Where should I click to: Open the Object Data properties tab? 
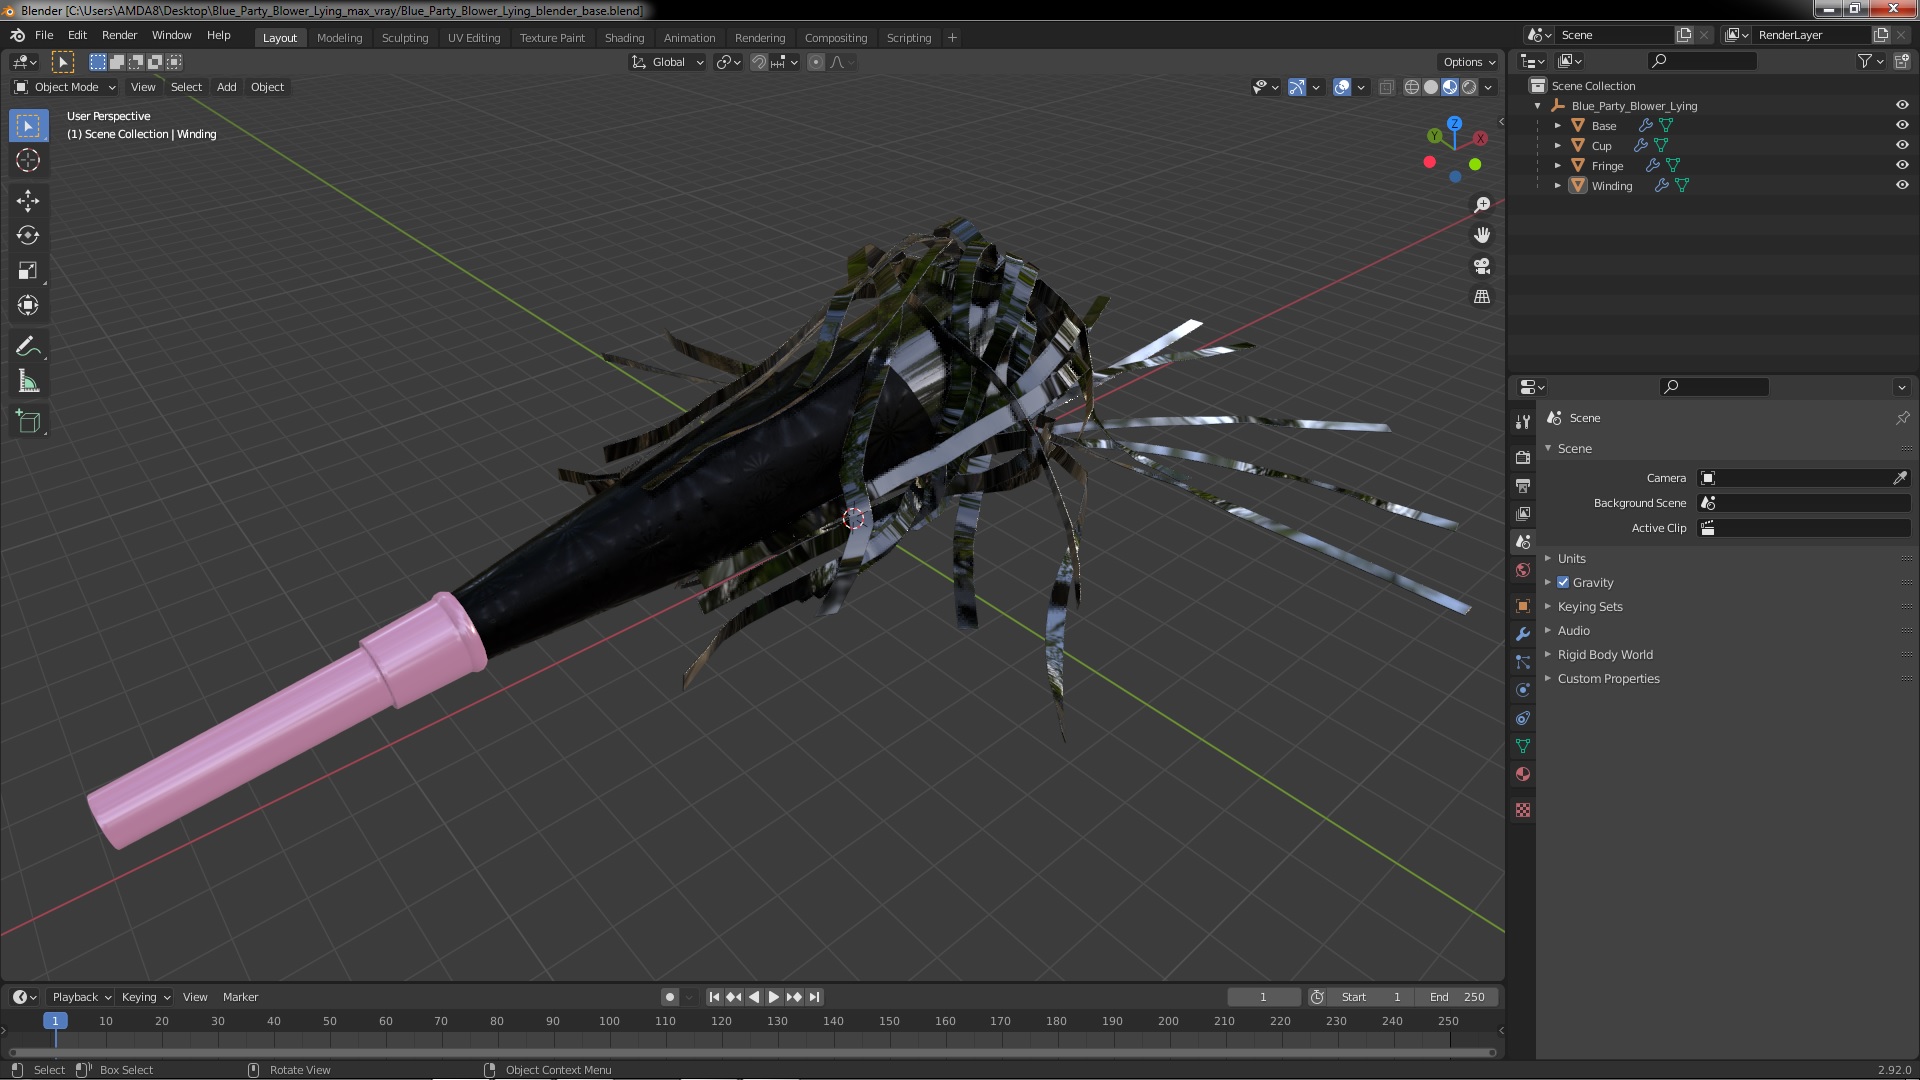pyautogui.click(x=1523, y=746)
